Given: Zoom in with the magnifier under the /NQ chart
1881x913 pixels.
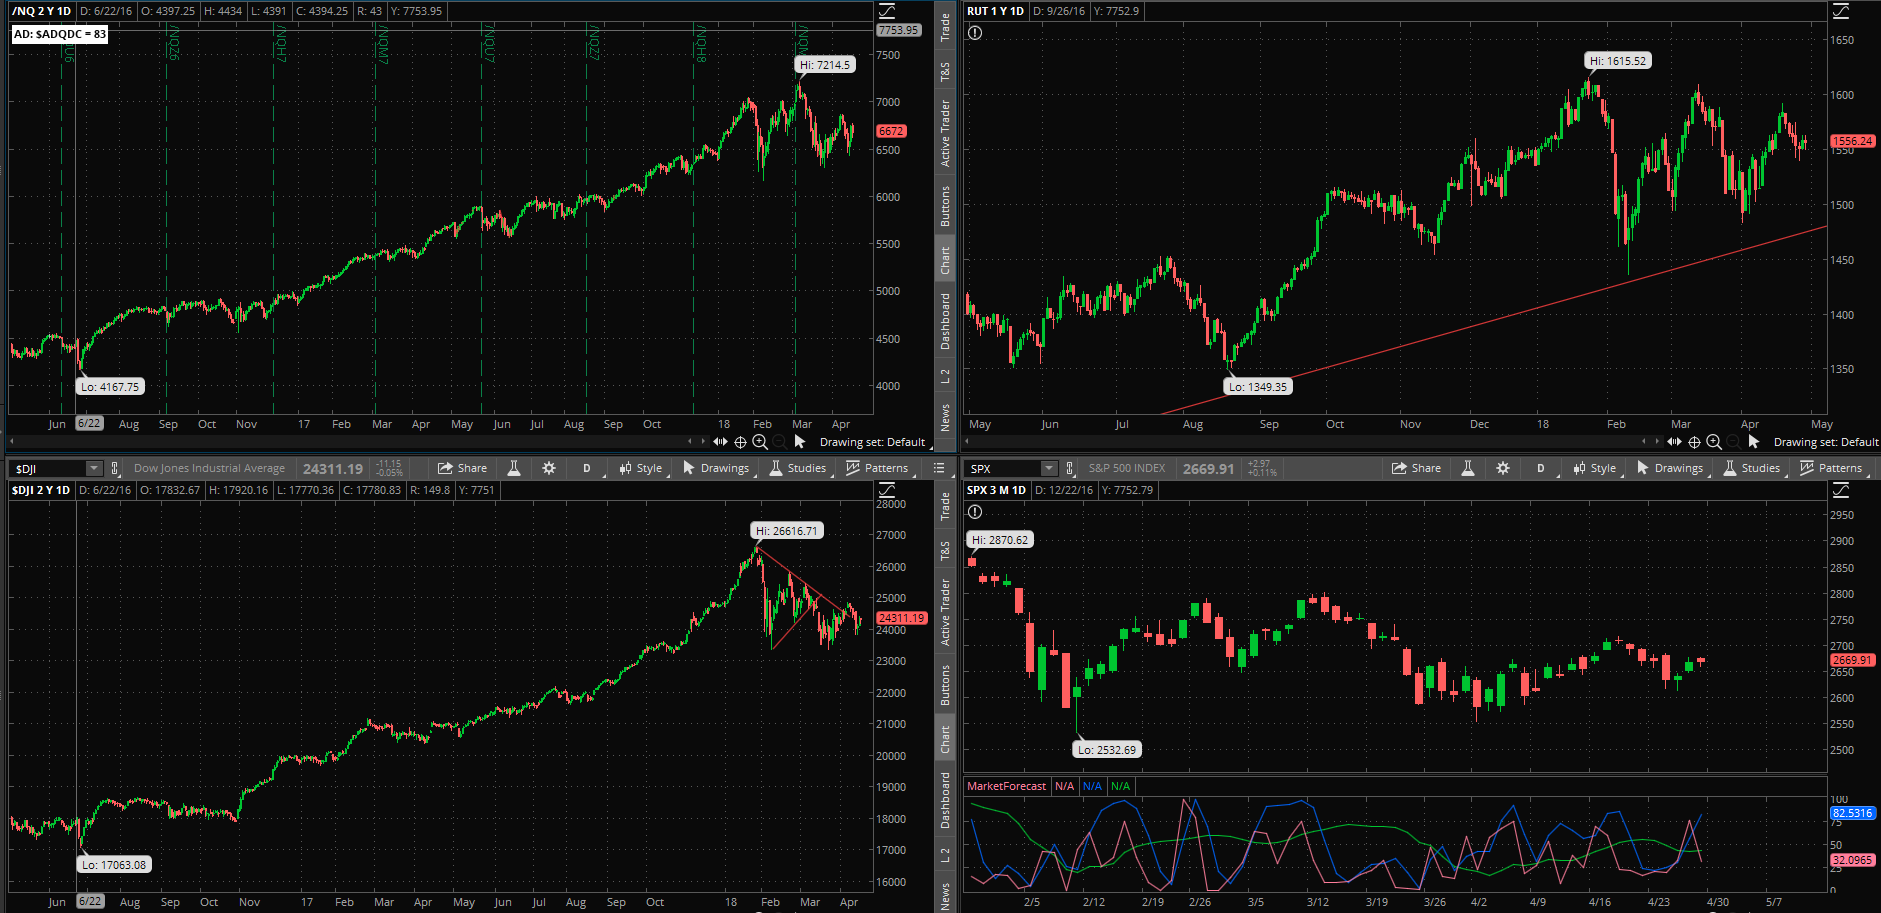Looking at the screenshot, I should (x=760, y=441).
